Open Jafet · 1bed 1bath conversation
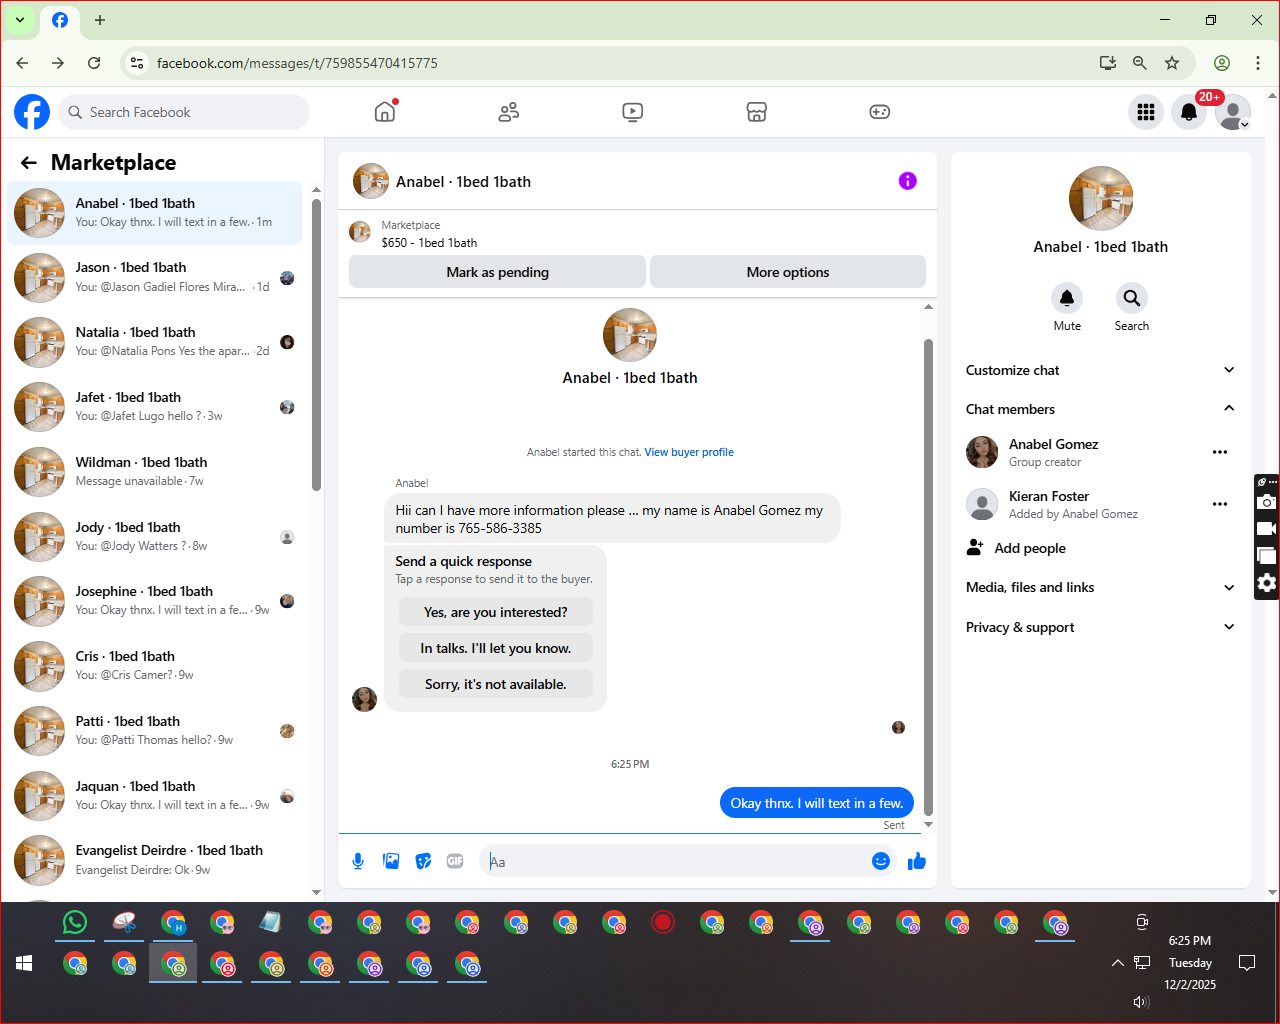 (x=155, y=407)
